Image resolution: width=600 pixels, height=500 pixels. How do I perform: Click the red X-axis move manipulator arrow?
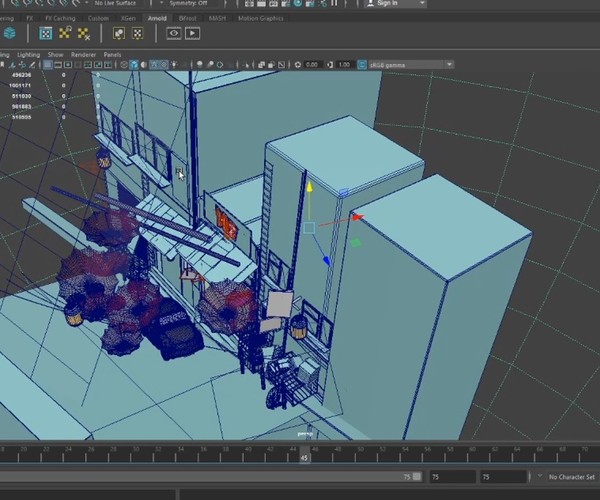click(357, 218)
